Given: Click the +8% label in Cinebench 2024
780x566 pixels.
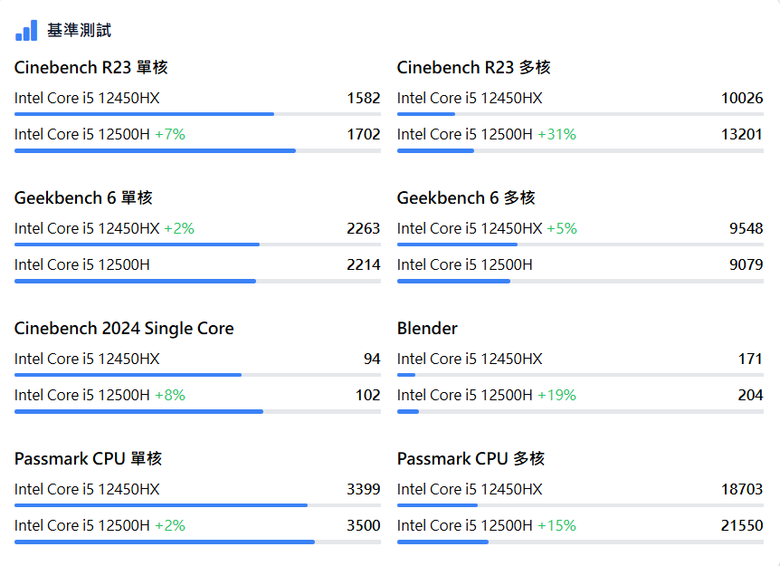Looking at the screenshot, I should point(170,395).
